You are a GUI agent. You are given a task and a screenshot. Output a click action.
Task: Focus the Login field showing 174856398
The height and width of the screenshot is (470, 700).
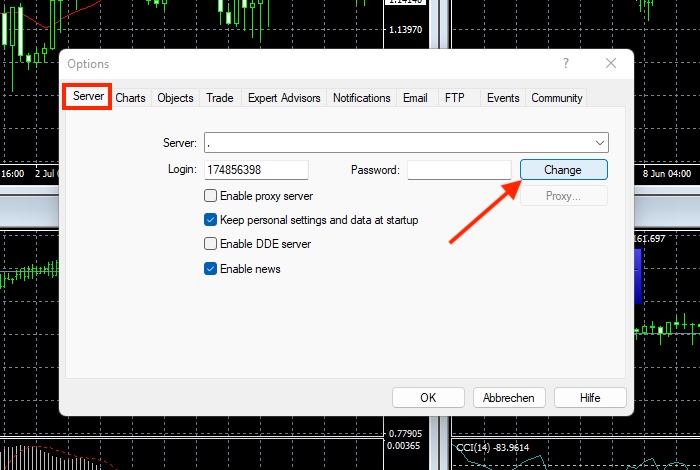(256, 170)
